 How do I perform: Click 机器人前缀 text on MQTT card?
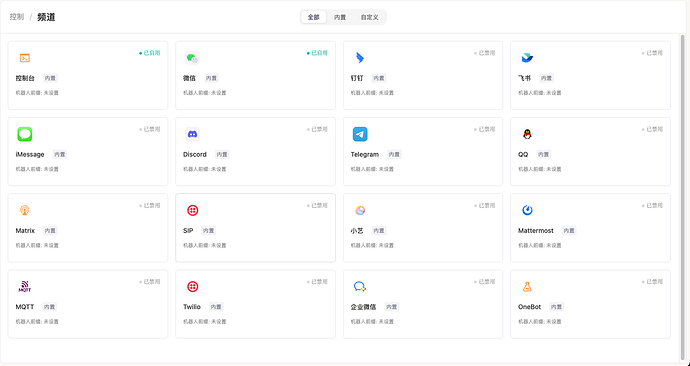click(x=37, y=322)
